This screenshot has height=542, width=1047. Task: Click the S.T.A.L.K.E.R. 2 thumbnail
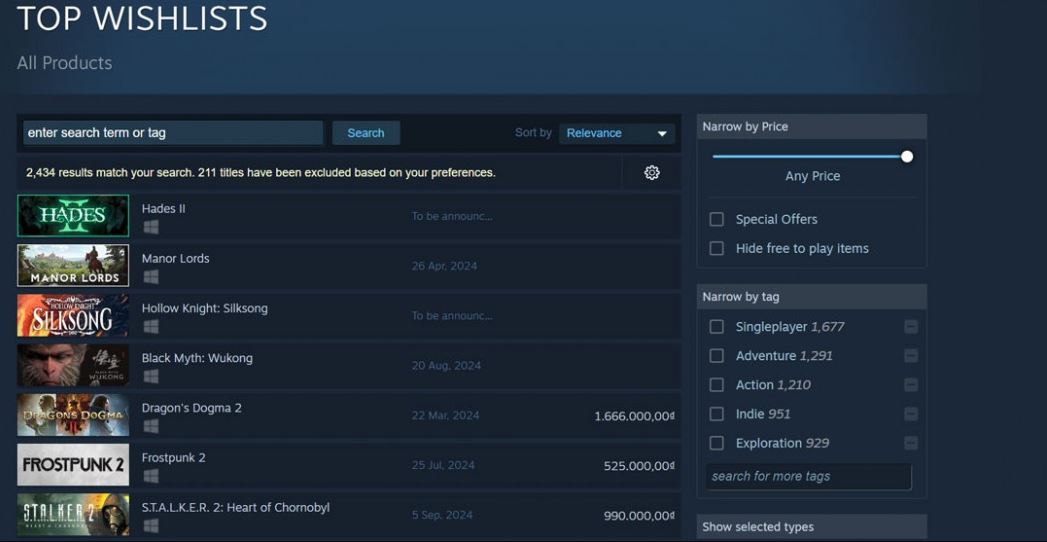(73, 514)
